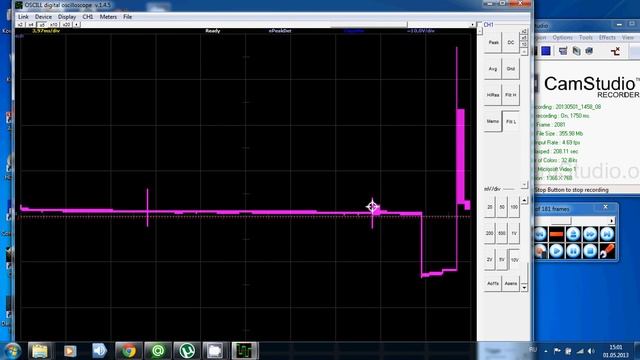Image resolution: width=640 pixels, height=360 pixels.
Task: Open wrench settings icon in player
Action: pos(607,251)
